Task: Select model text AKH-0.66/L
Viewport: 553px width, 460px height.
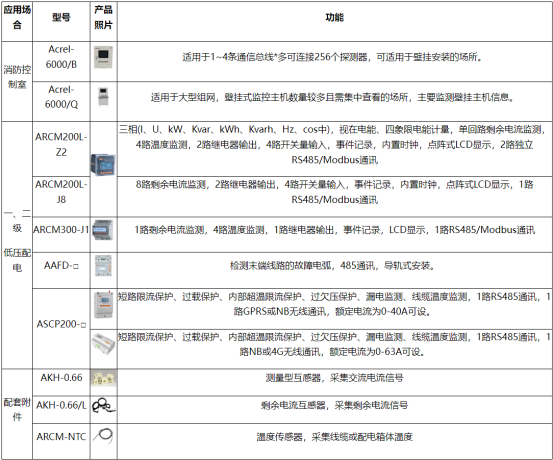Action: point(61,405)
